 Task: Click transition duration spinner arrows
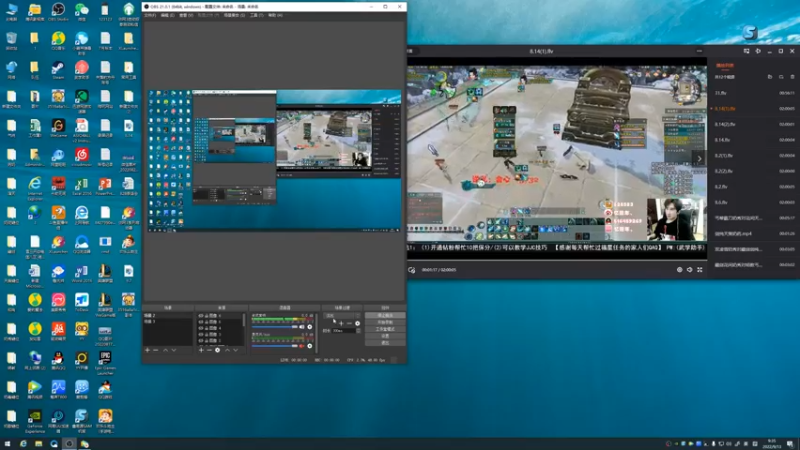point(358,331)
